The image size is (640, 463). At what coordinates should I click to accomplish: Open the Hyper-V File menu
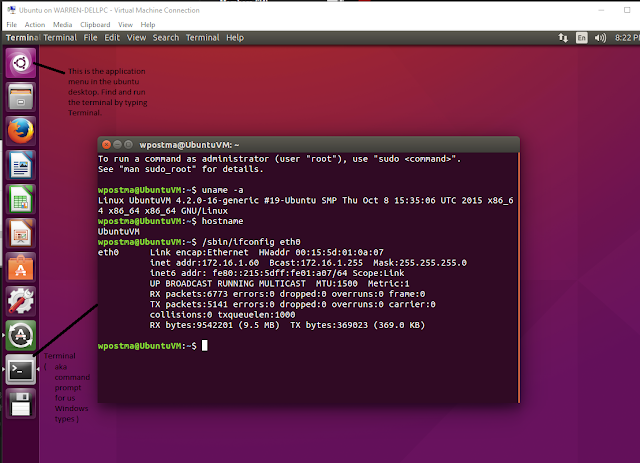(11, 24)
